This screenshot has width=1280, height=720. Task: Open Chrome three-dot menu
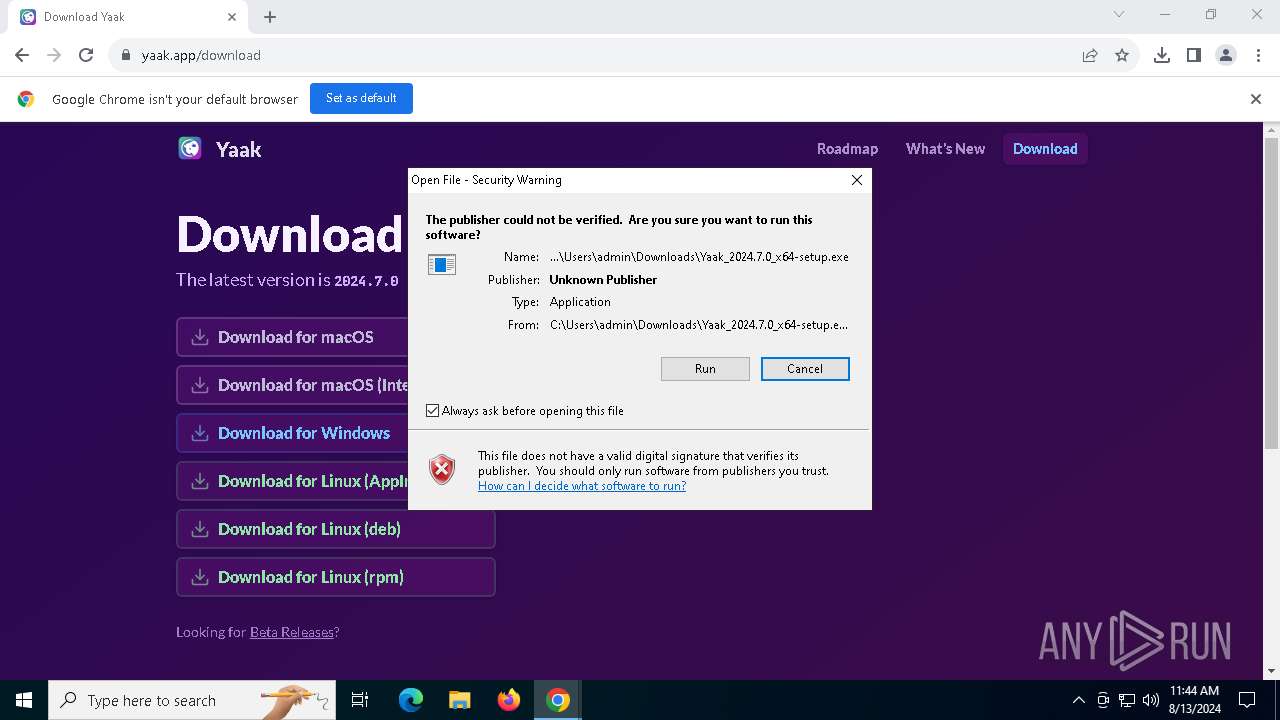tap(1257, 55)
